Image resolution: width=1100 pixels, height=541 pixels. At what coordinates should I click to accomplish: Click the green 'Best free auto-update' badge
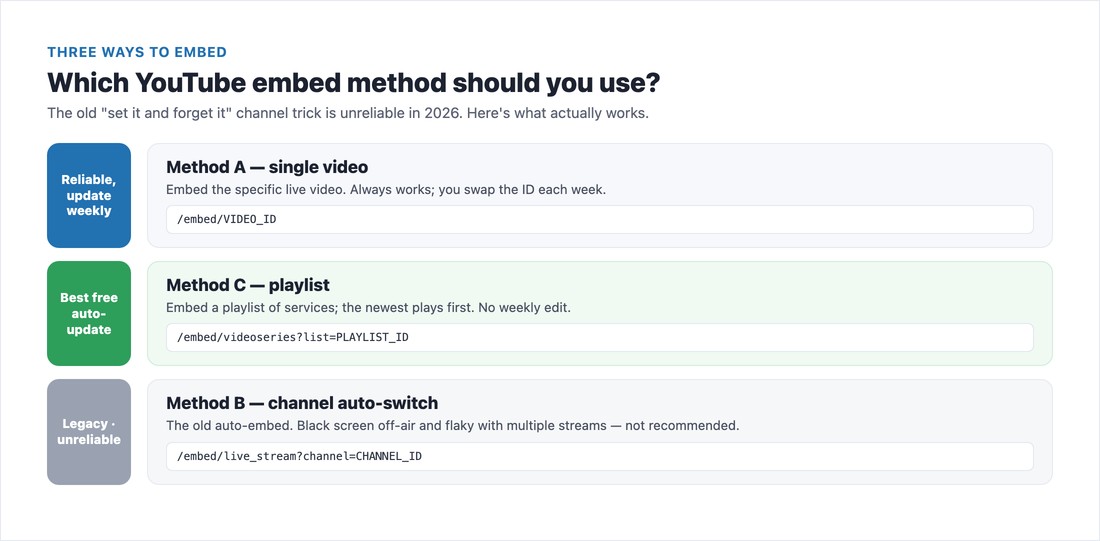coord(89,314)
